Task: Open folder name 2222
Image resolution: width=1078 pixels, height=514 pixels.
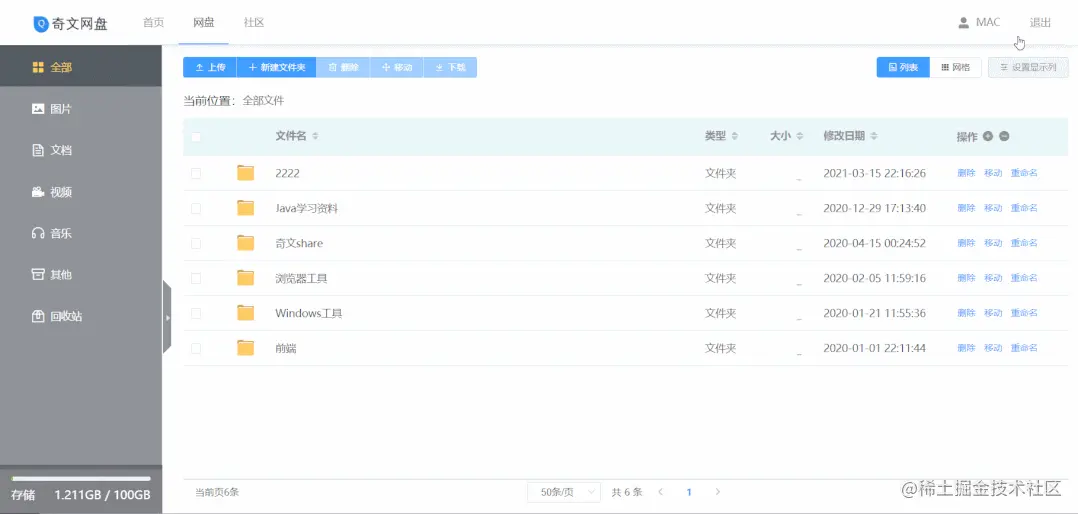Action: click(x=287, y=173)
